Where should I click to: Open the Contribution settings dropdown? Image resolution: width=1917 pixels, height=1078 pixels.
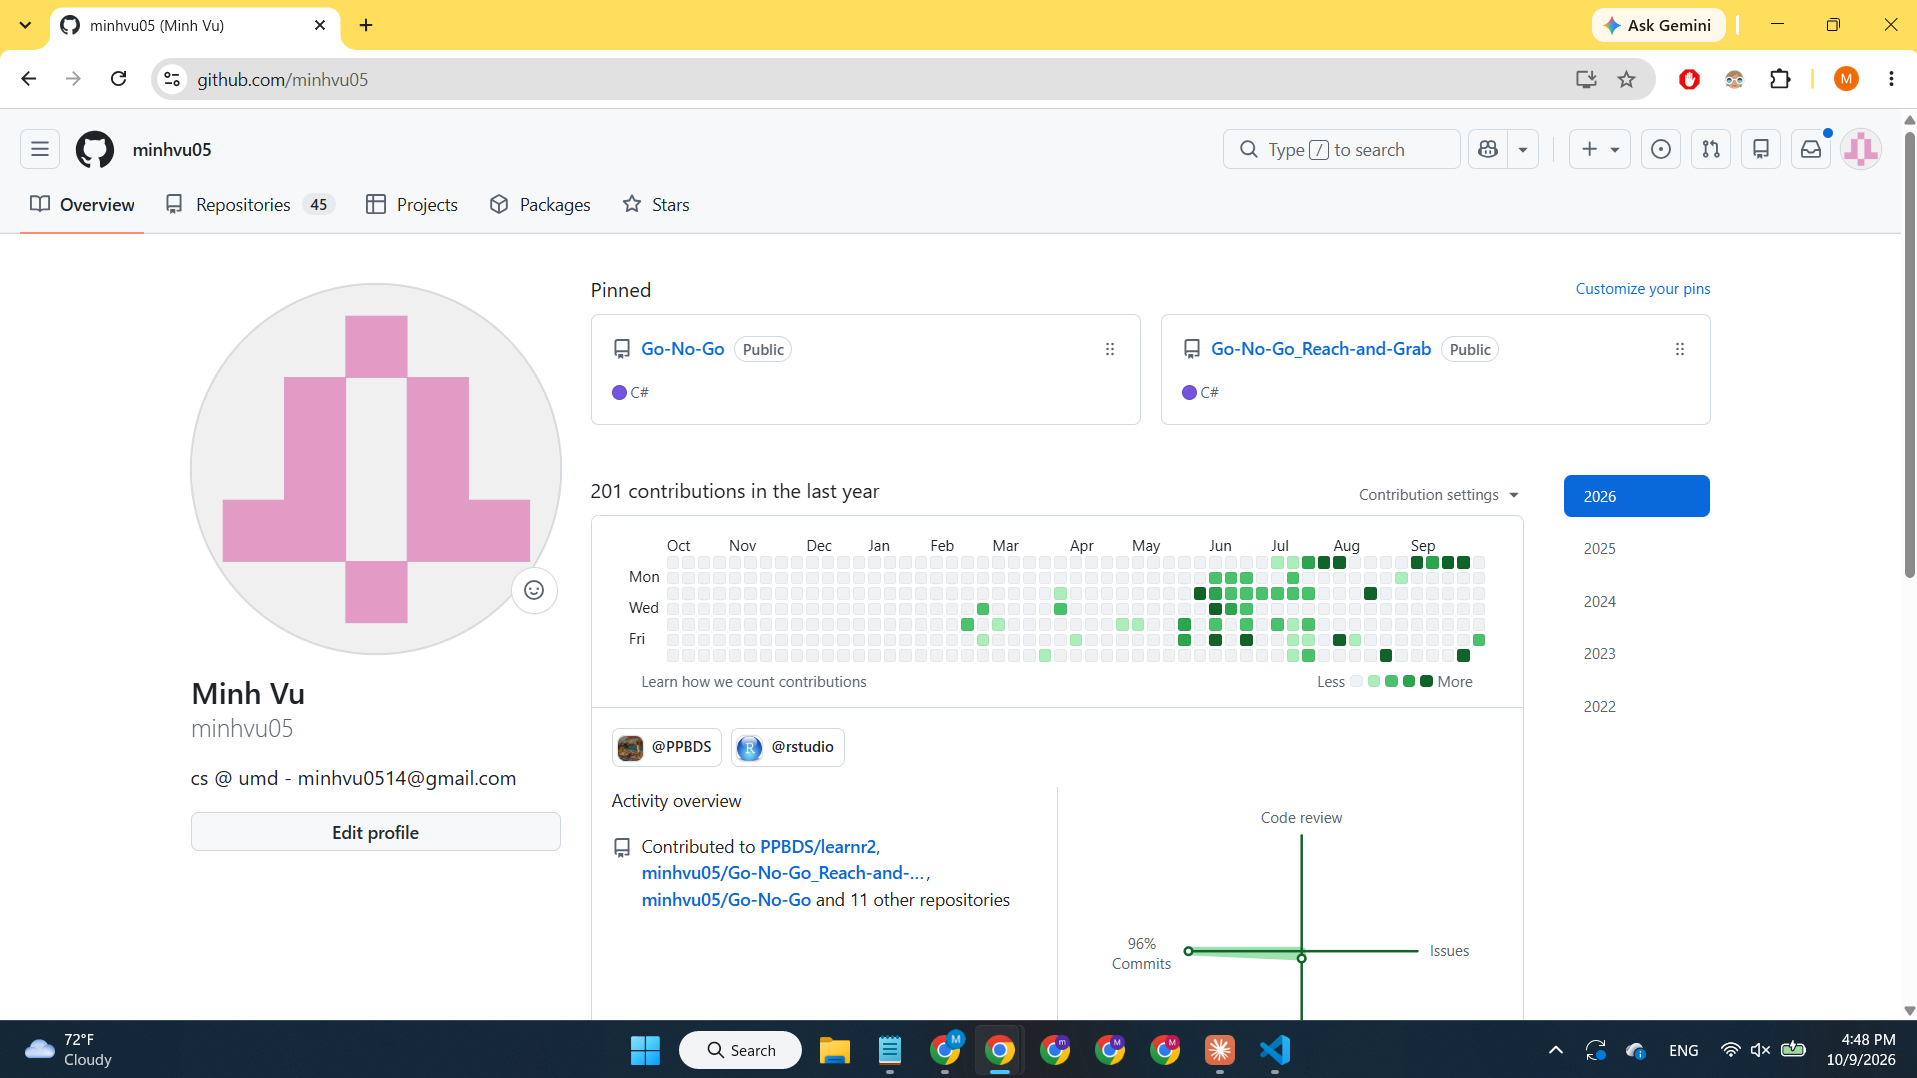1439,495
